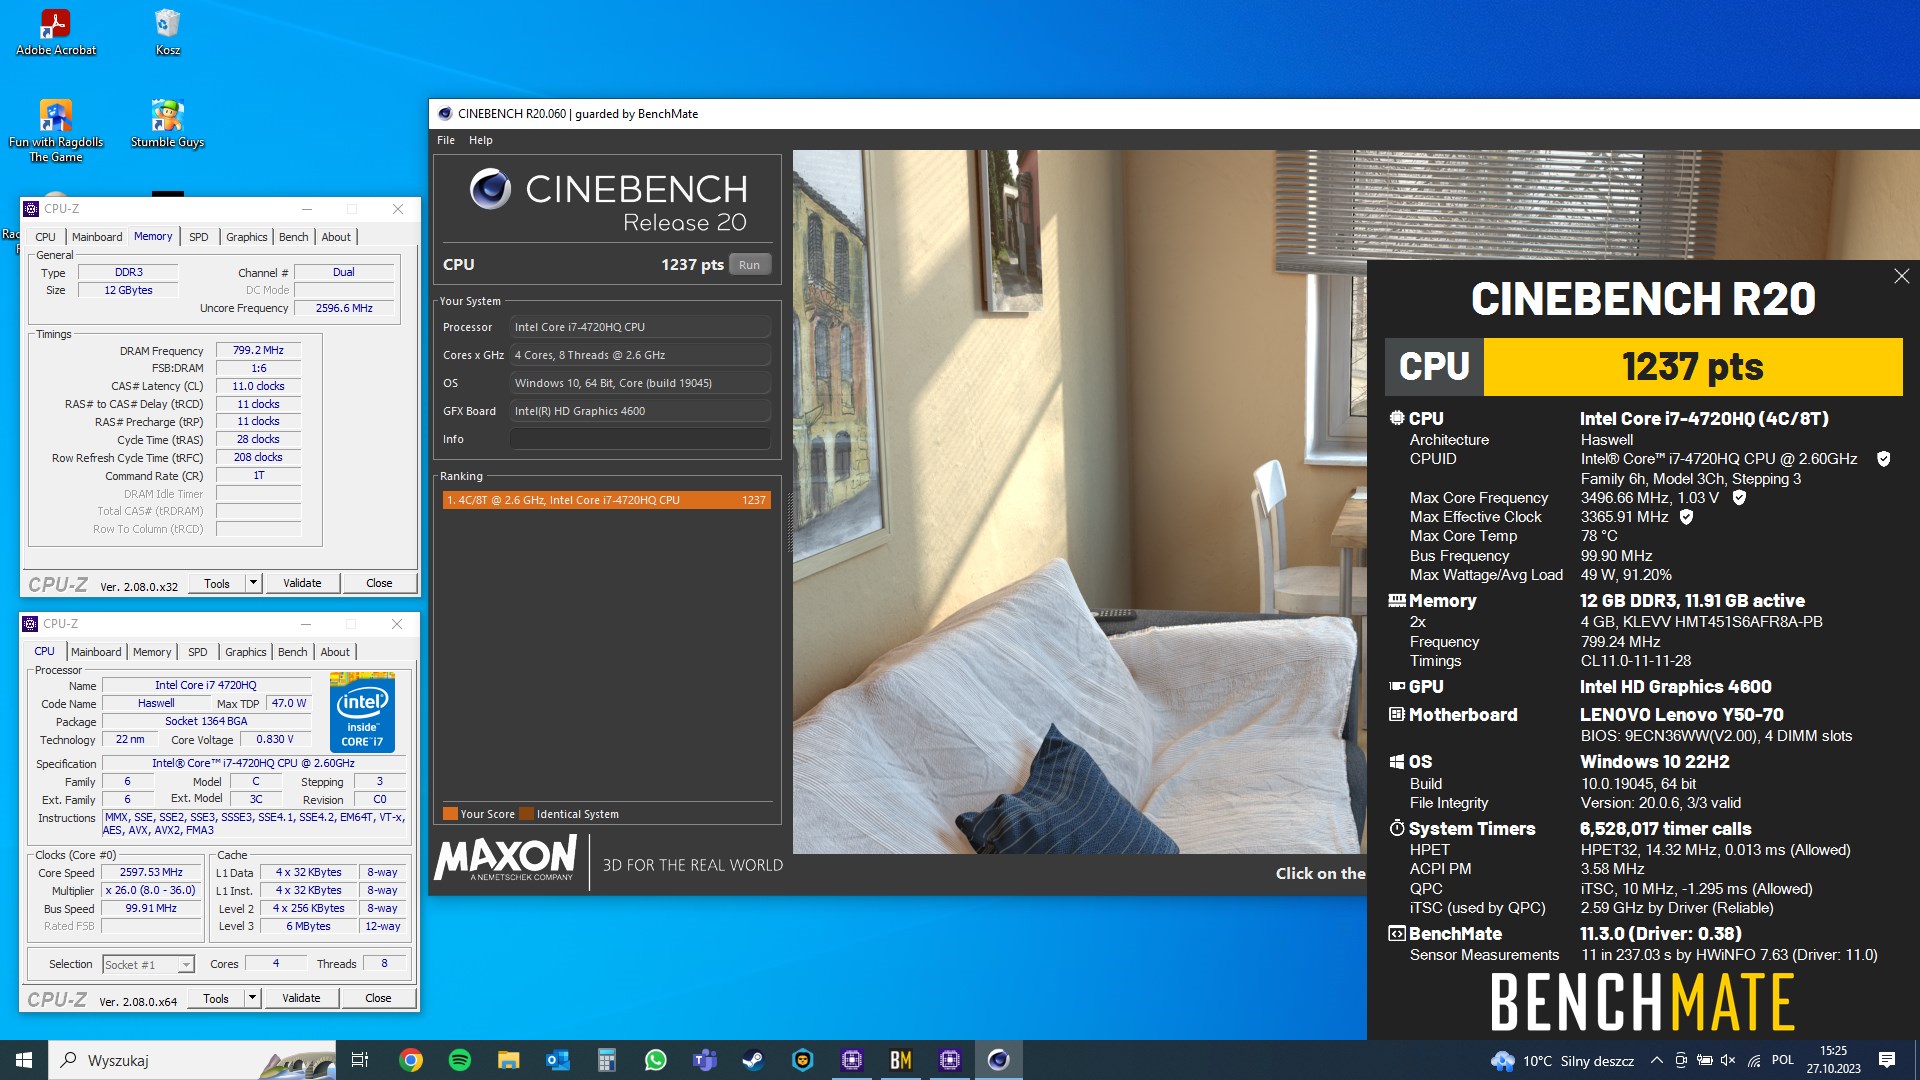Switch the POL input language indicator
Image resolution: width=1920 pixels, height=1080 pixels.
point(1782,1060)
